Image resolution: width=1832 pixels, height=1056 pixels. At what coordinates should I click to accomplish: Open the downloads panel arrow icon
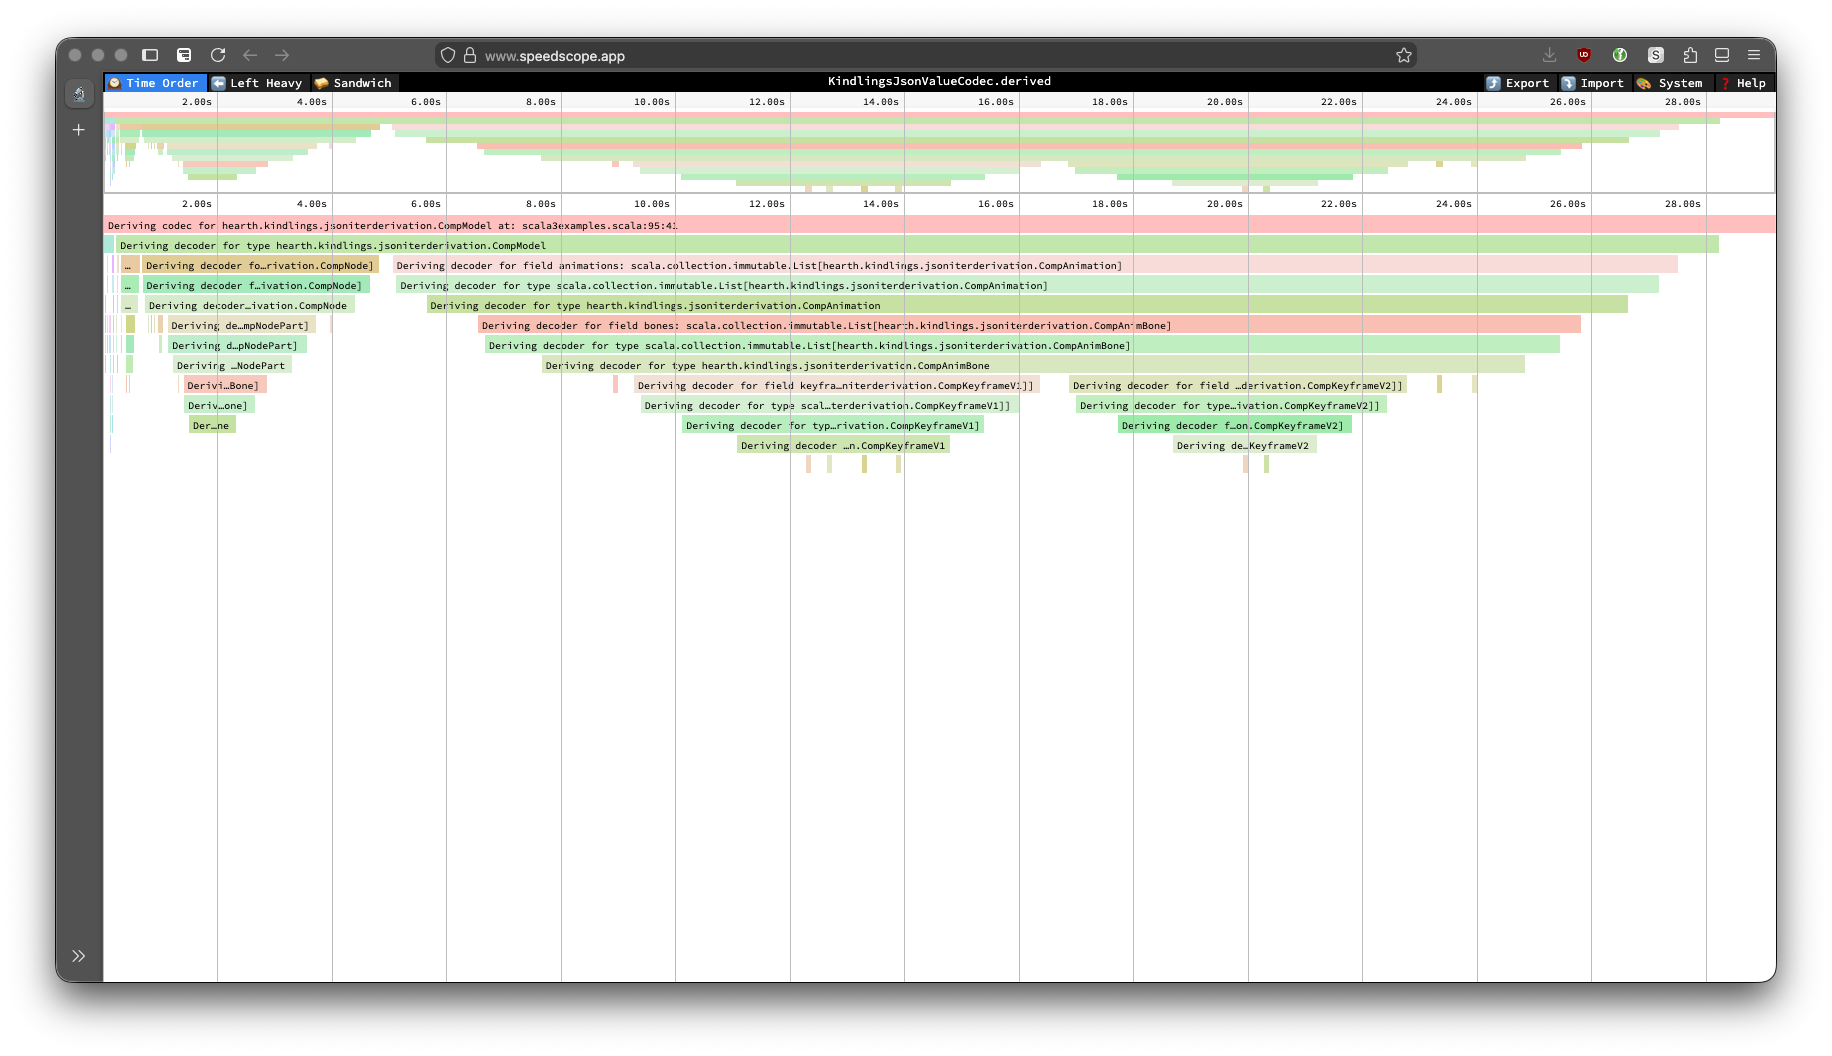pyautogui.click(x=1549, y=56)
